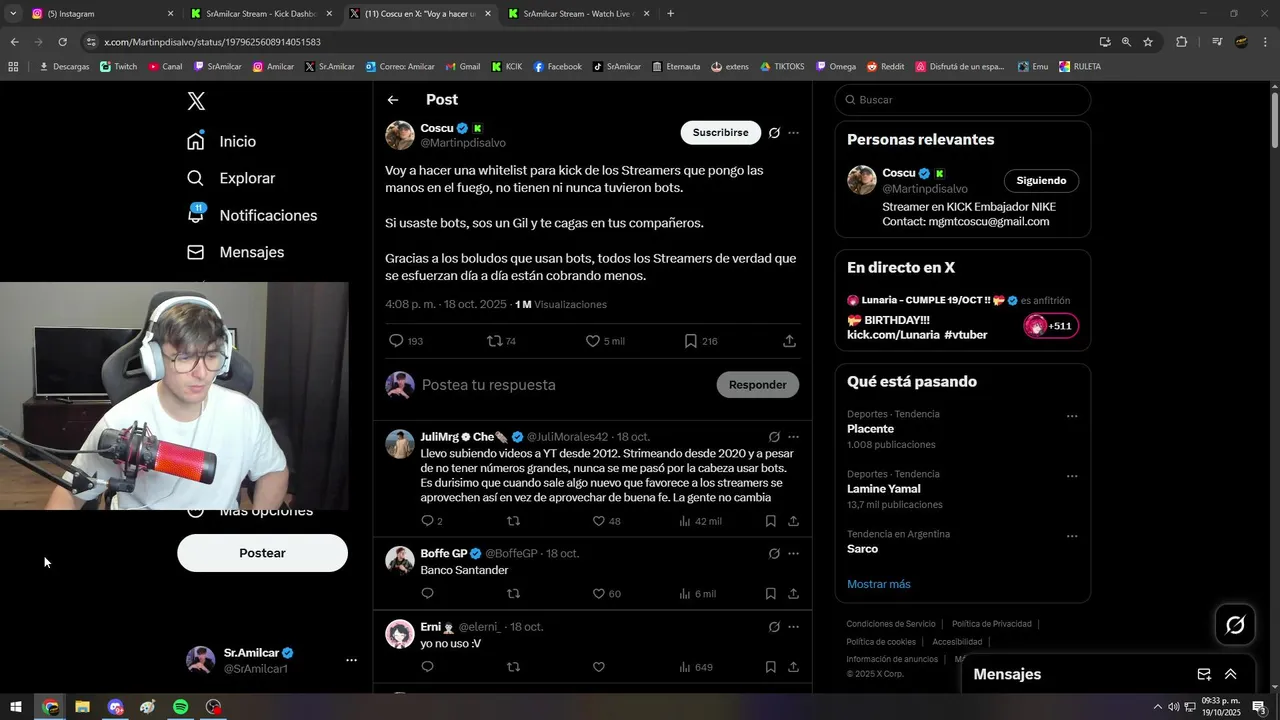Click Suscribirse button on Coscu's post
The width and height of the screenshot is (1280, 720).
(x=720, y=132)
